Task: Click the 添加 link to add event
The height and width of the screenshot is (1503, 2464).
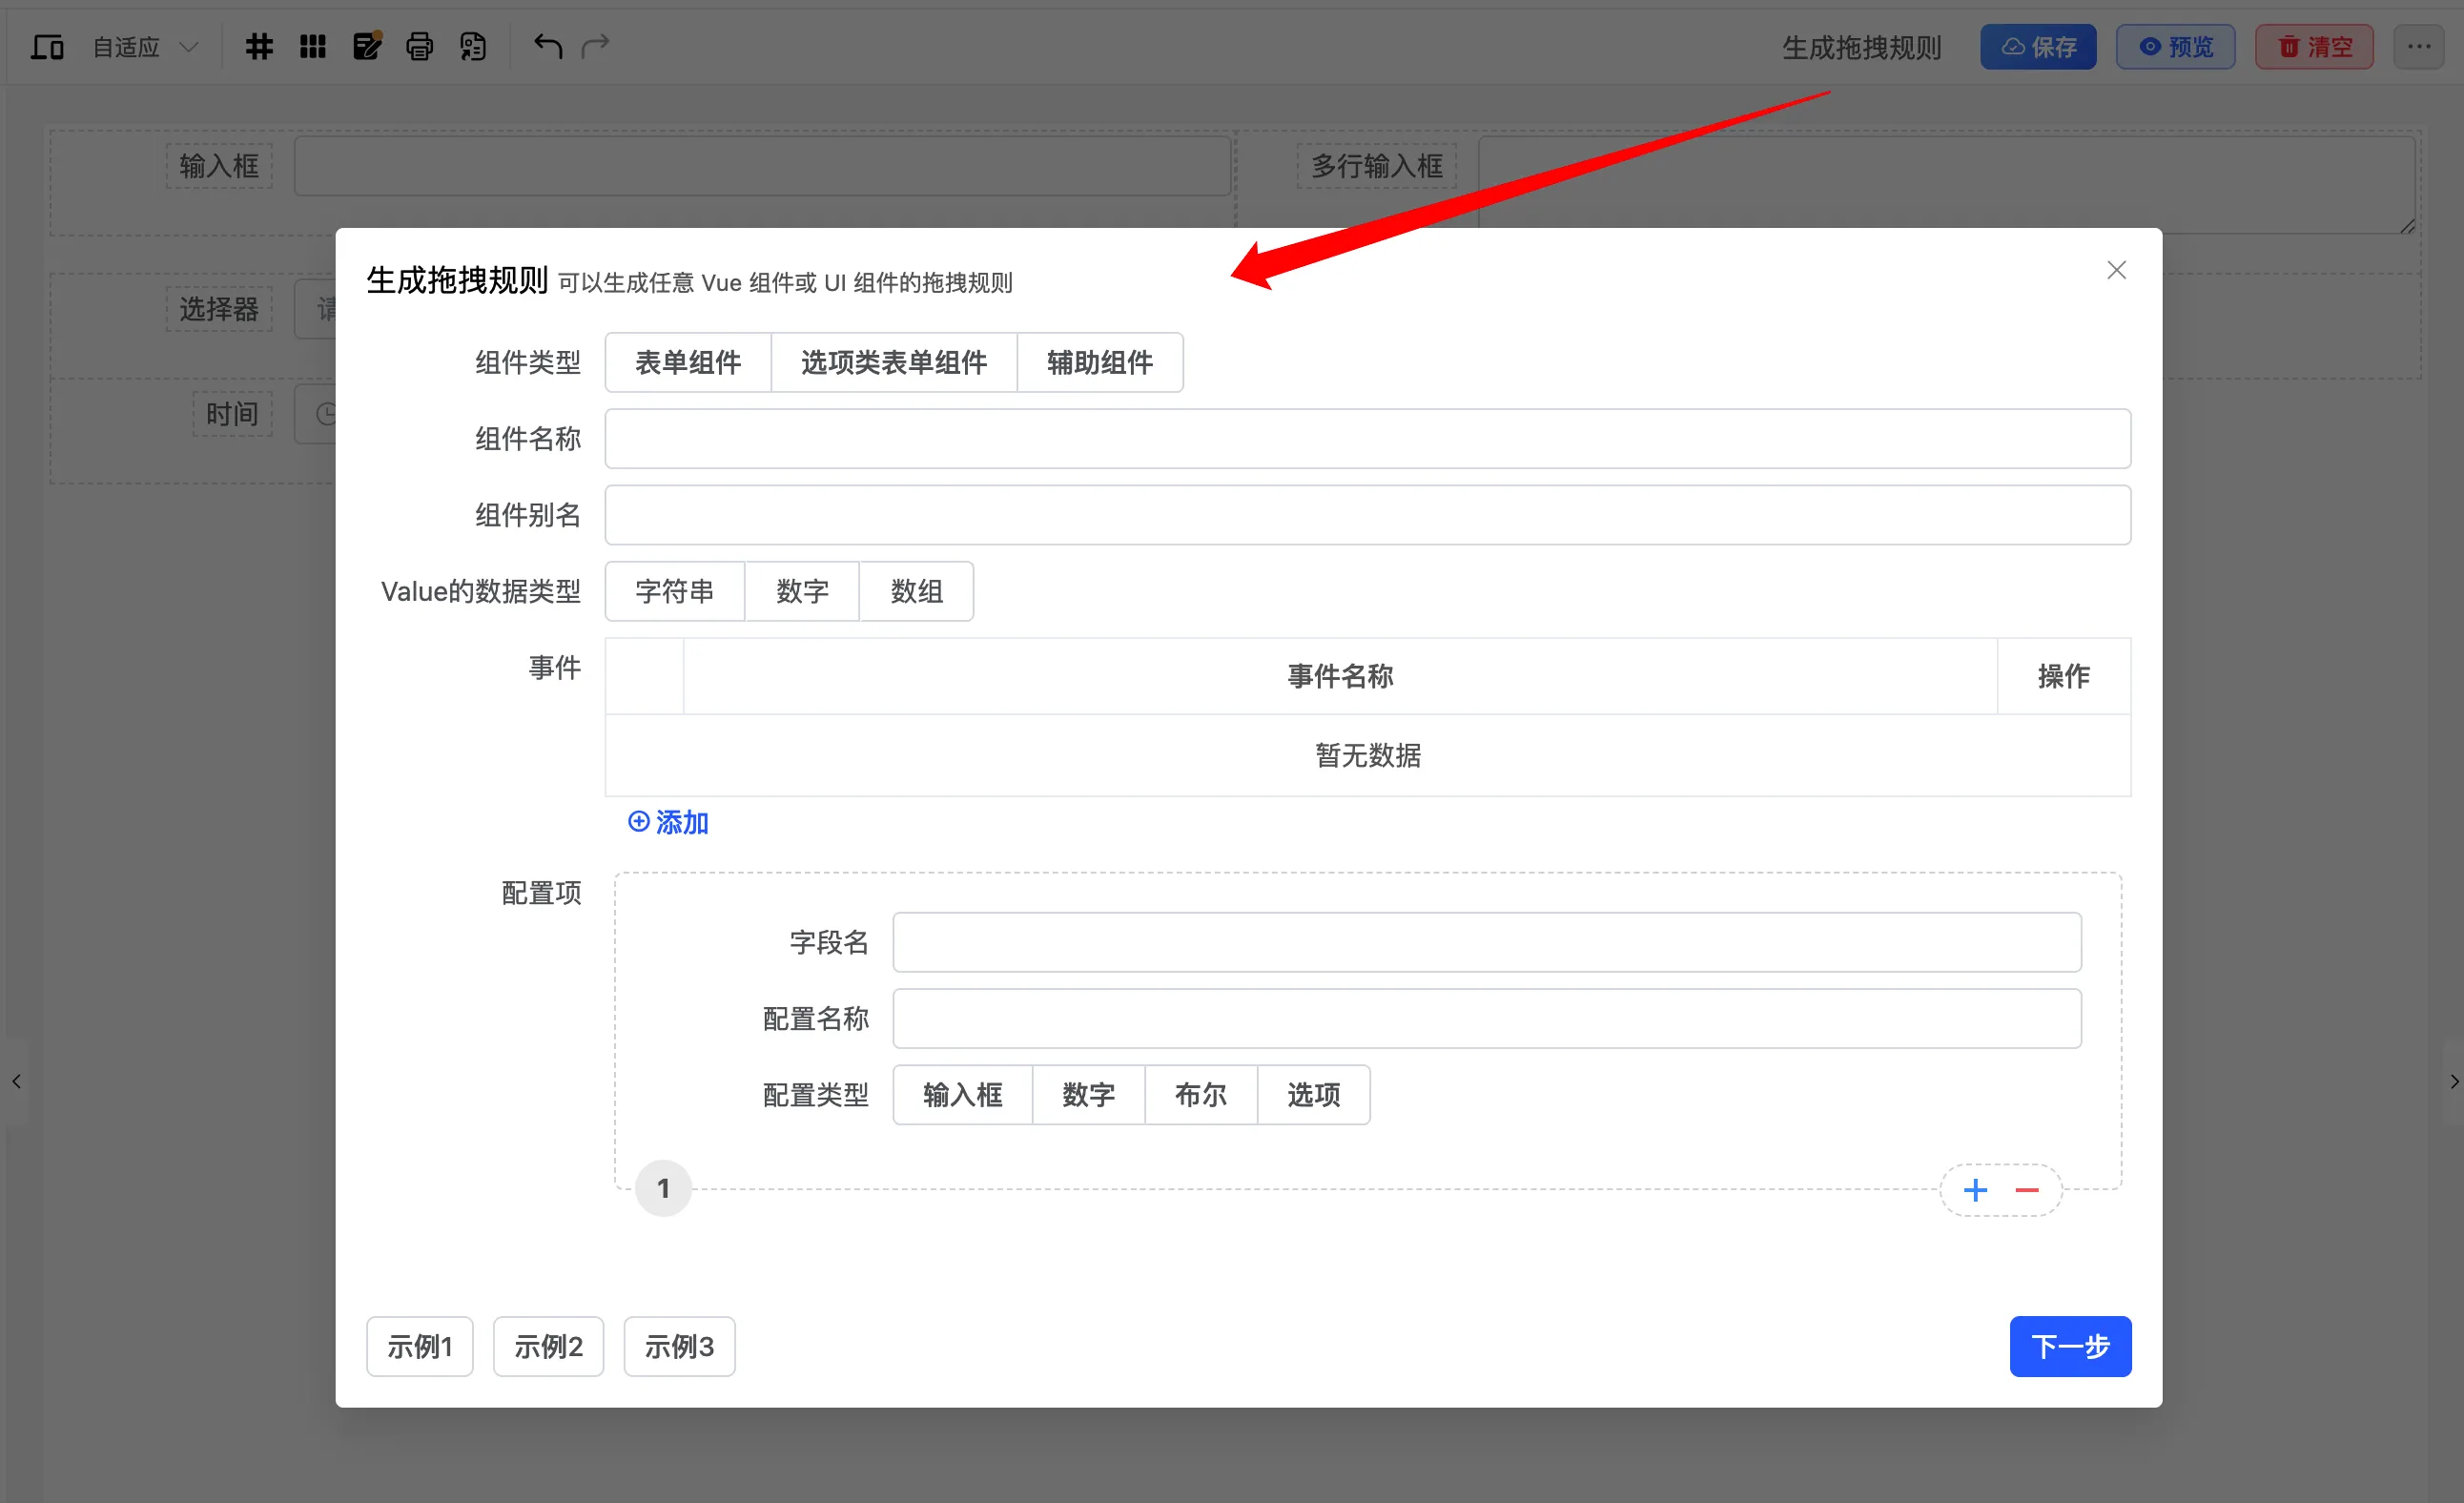Action: (x=667, y=821)
